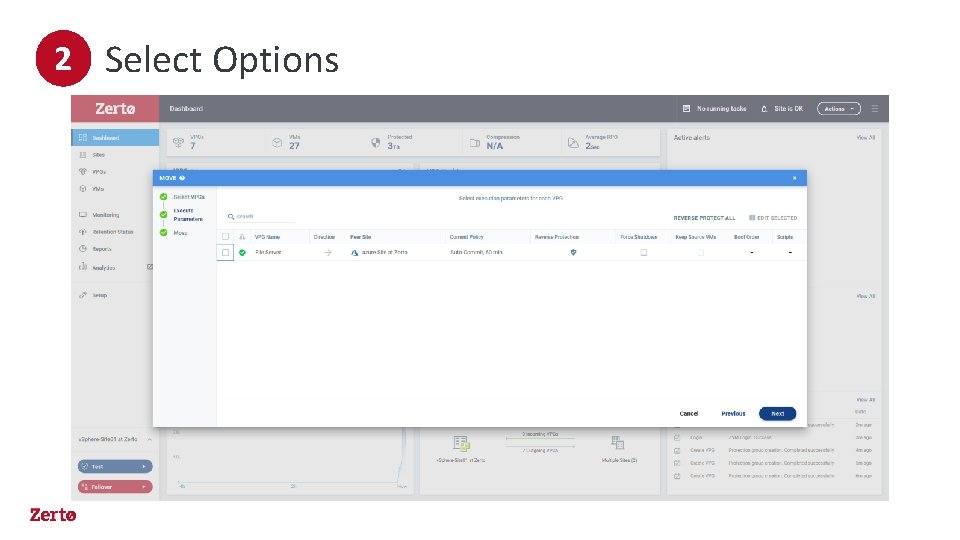960x540 pixels.
Task: Select the File Server row checkbox
Action: coord(225,252)
